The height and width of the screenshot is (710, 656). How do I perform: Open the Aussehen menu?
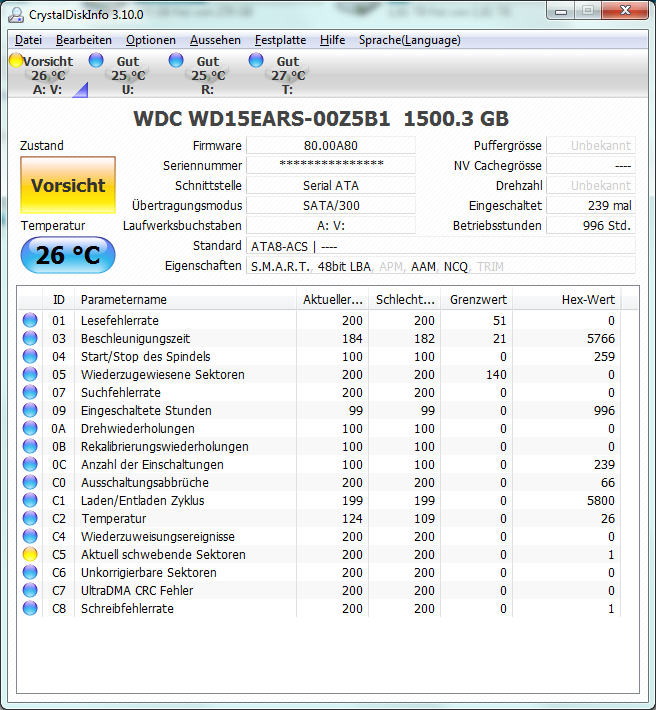point(215,40)
